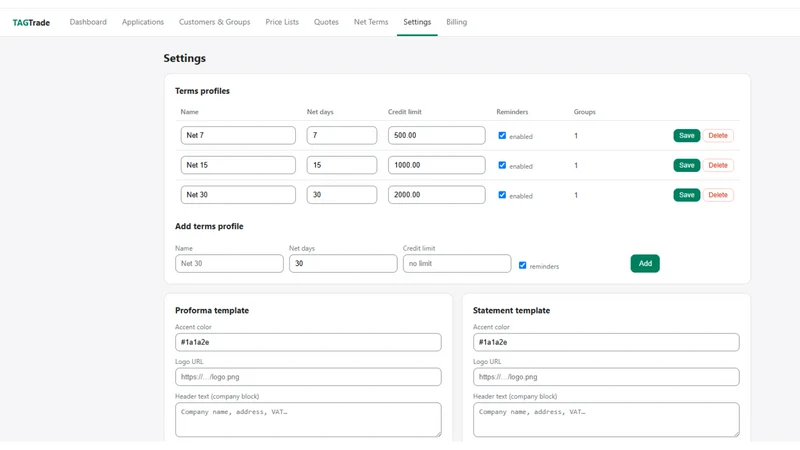Edit the Net 7 name field
The image size is (800, 450).
coord(238,135)
